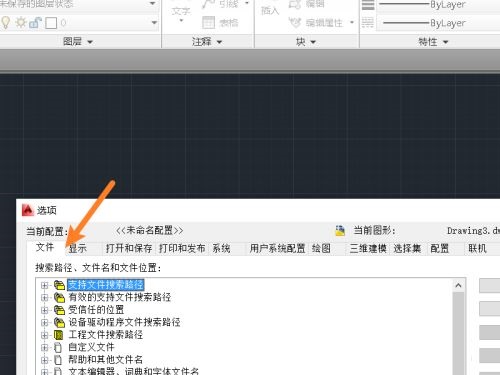500x375 pixels.
Task: Select the 支持文件搜索路径 tree item
Action: pos(106,285)
